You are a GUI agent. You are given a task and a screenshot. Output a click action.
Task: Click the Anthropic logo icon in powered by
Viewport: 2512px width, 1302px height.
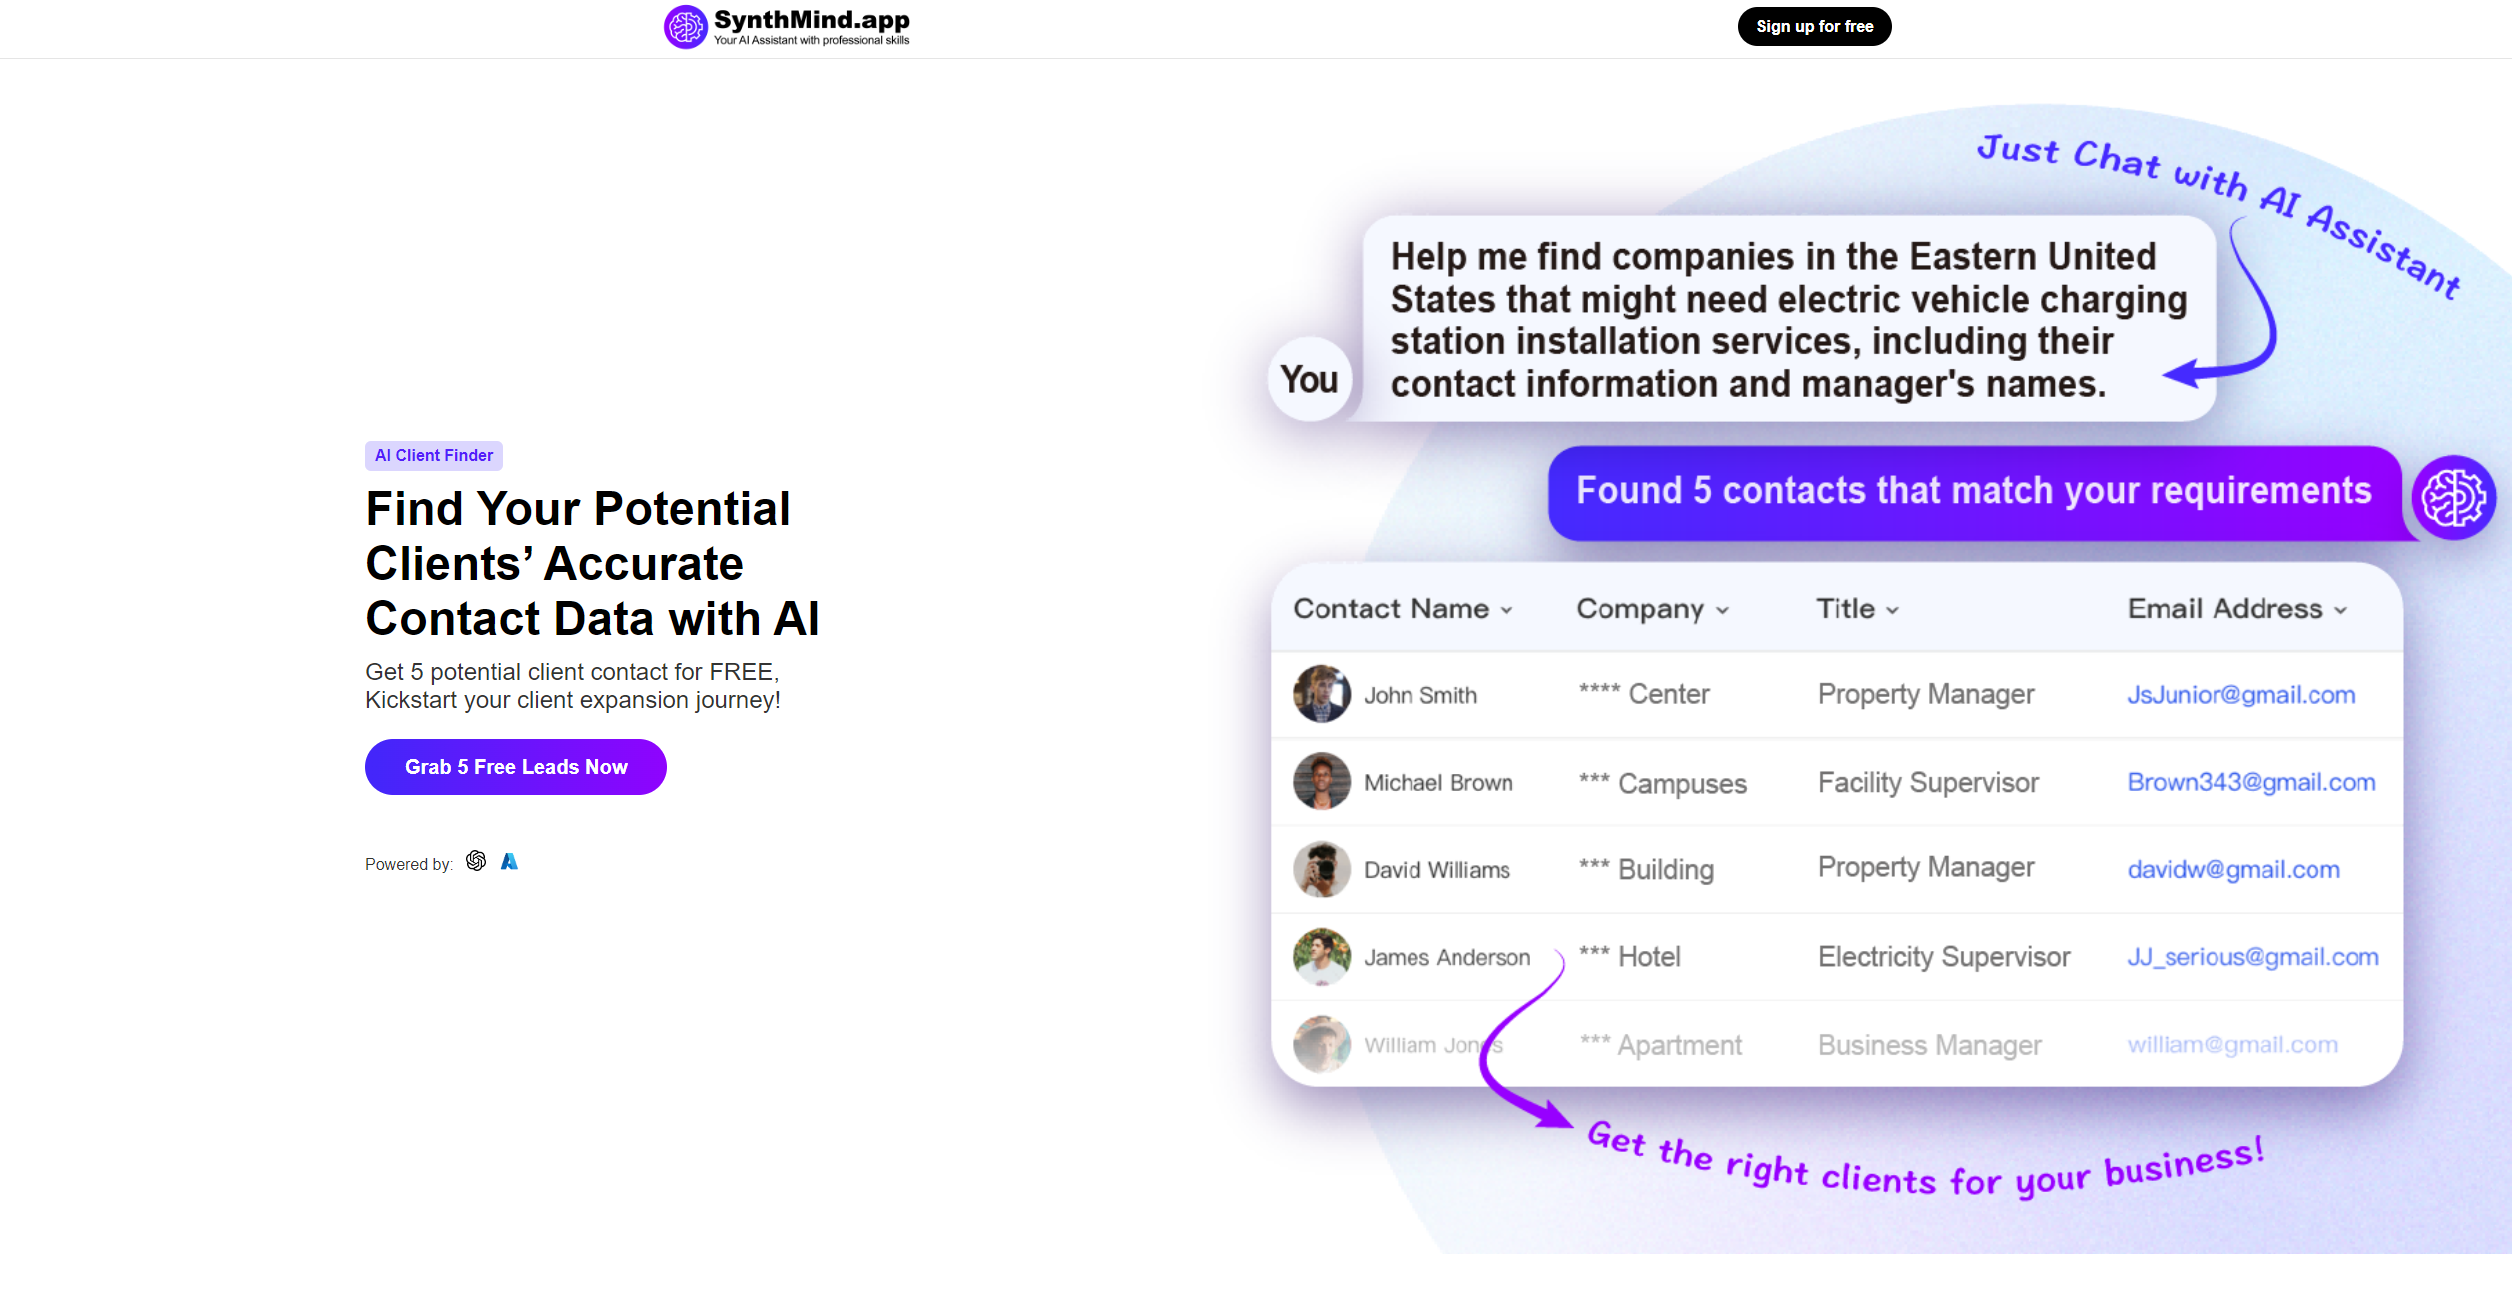click(x=510, y=860)
